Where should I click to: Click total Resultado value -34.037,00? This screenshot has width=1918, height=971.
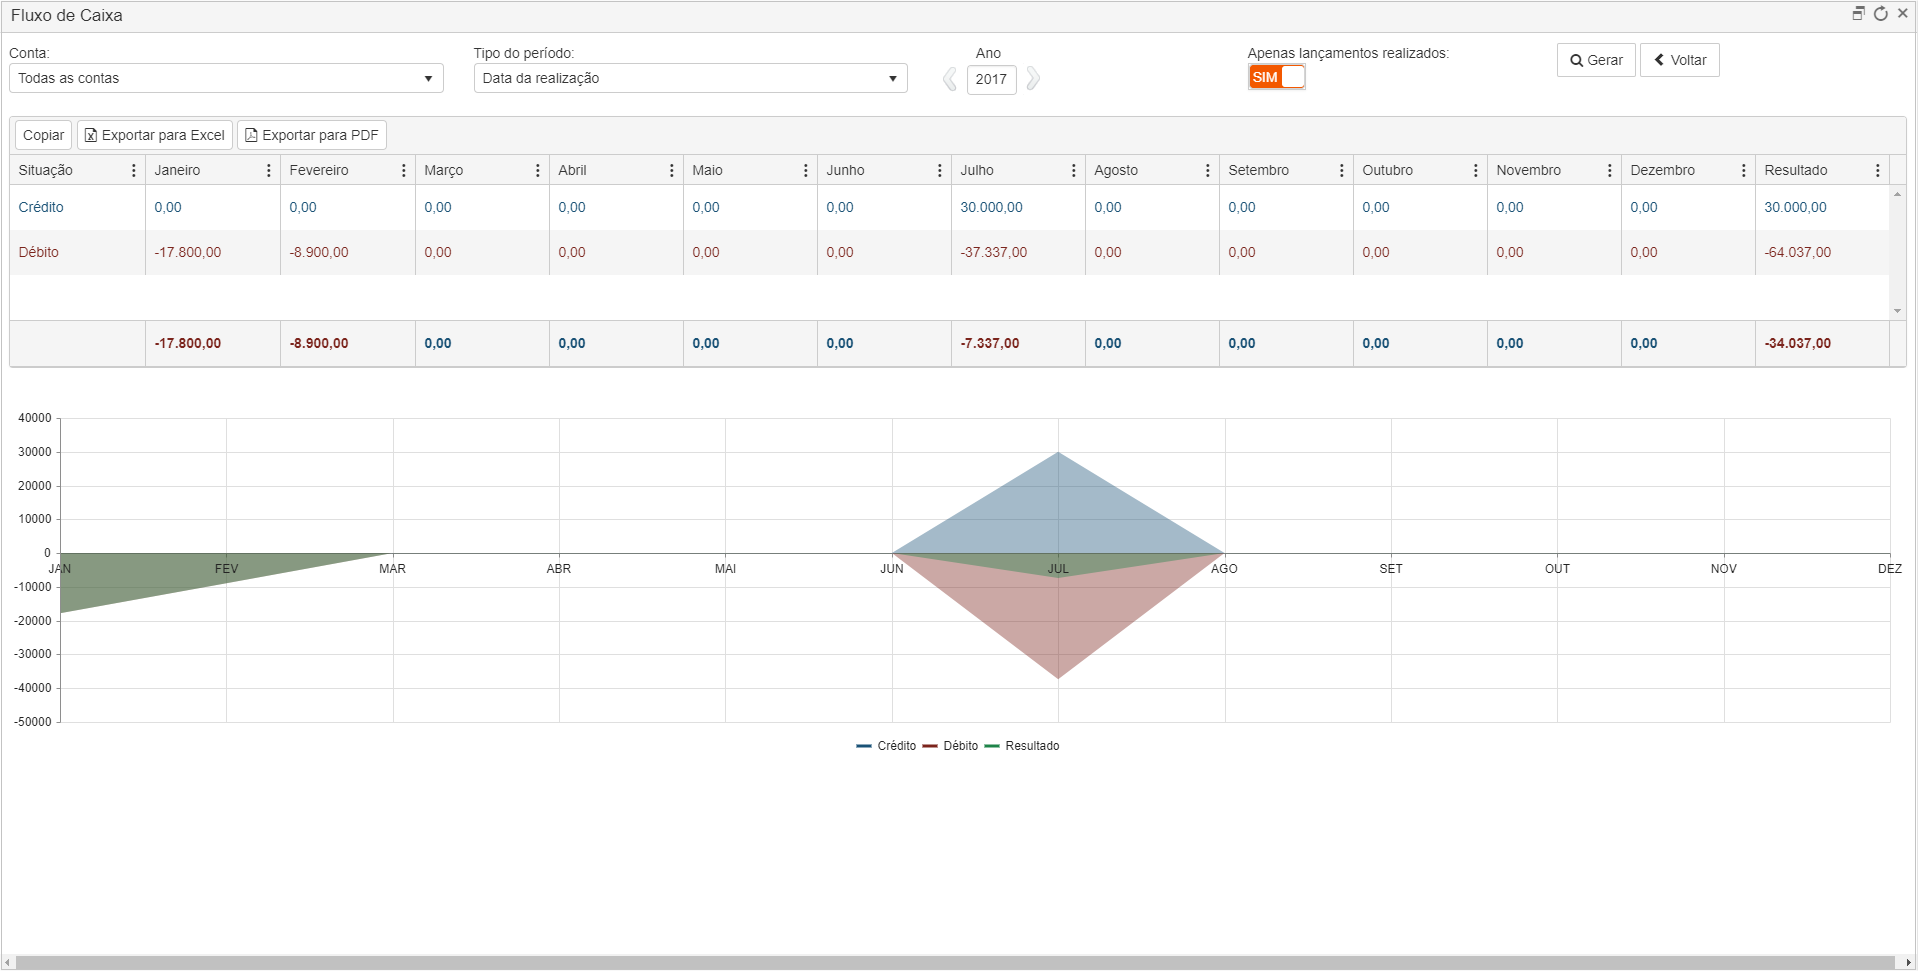pyautogui.click(x=1798, y=344)
